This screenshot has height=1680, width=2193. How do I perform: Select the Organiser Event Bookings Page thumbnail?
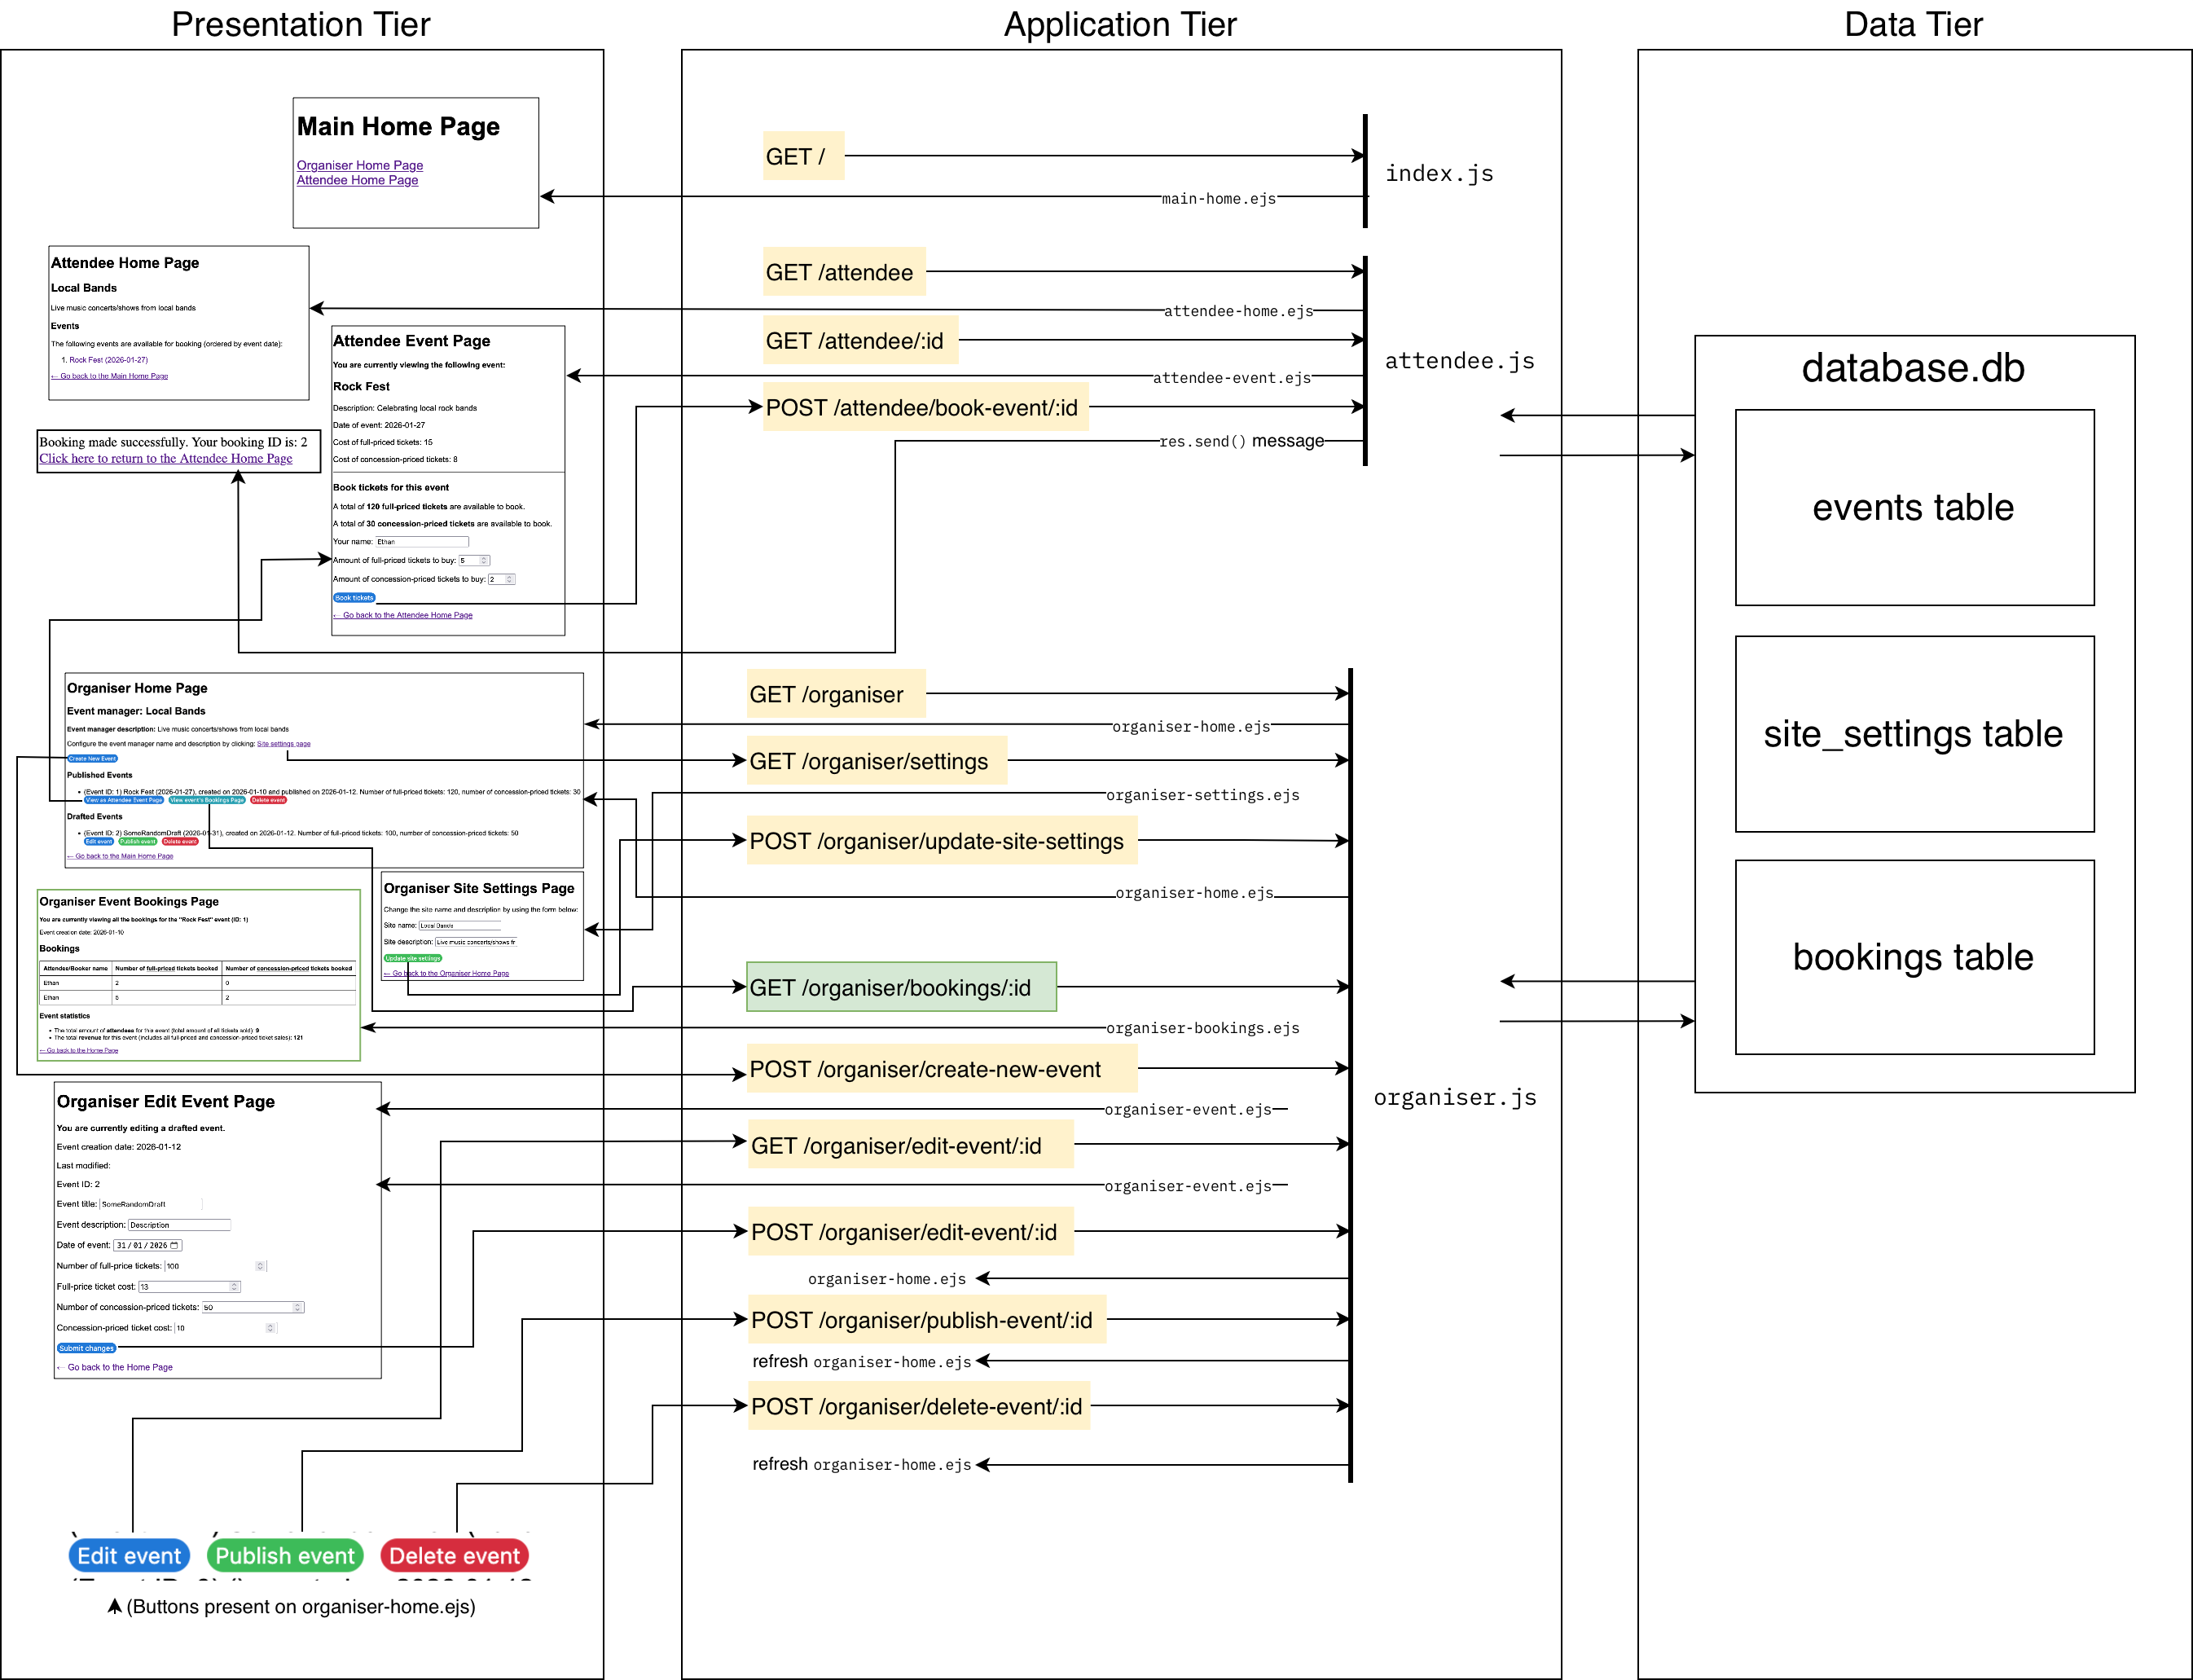(198, 975)
